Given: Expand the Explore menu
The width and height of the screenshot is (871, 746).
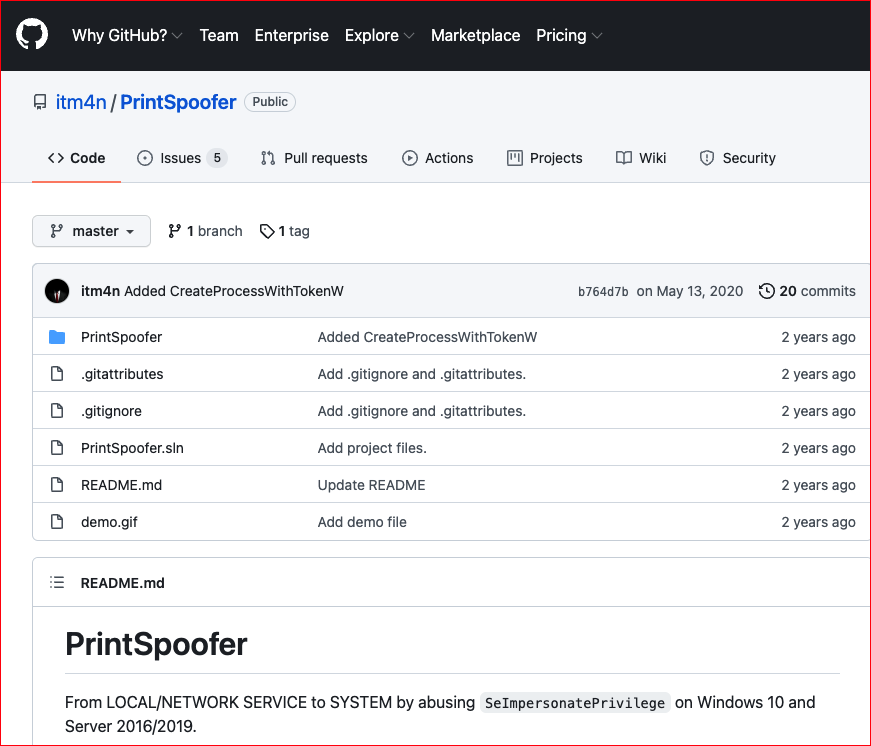Looking at the screenshot, I should click(x=379, y=36).
